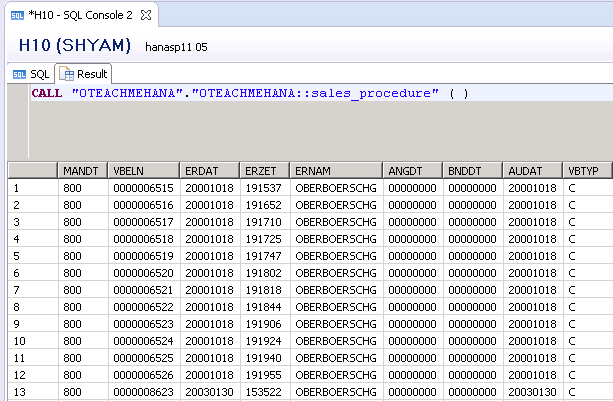Viewport: 613px width, 401px height.
Task: Click ERZET value 191924
Action: 263,341
